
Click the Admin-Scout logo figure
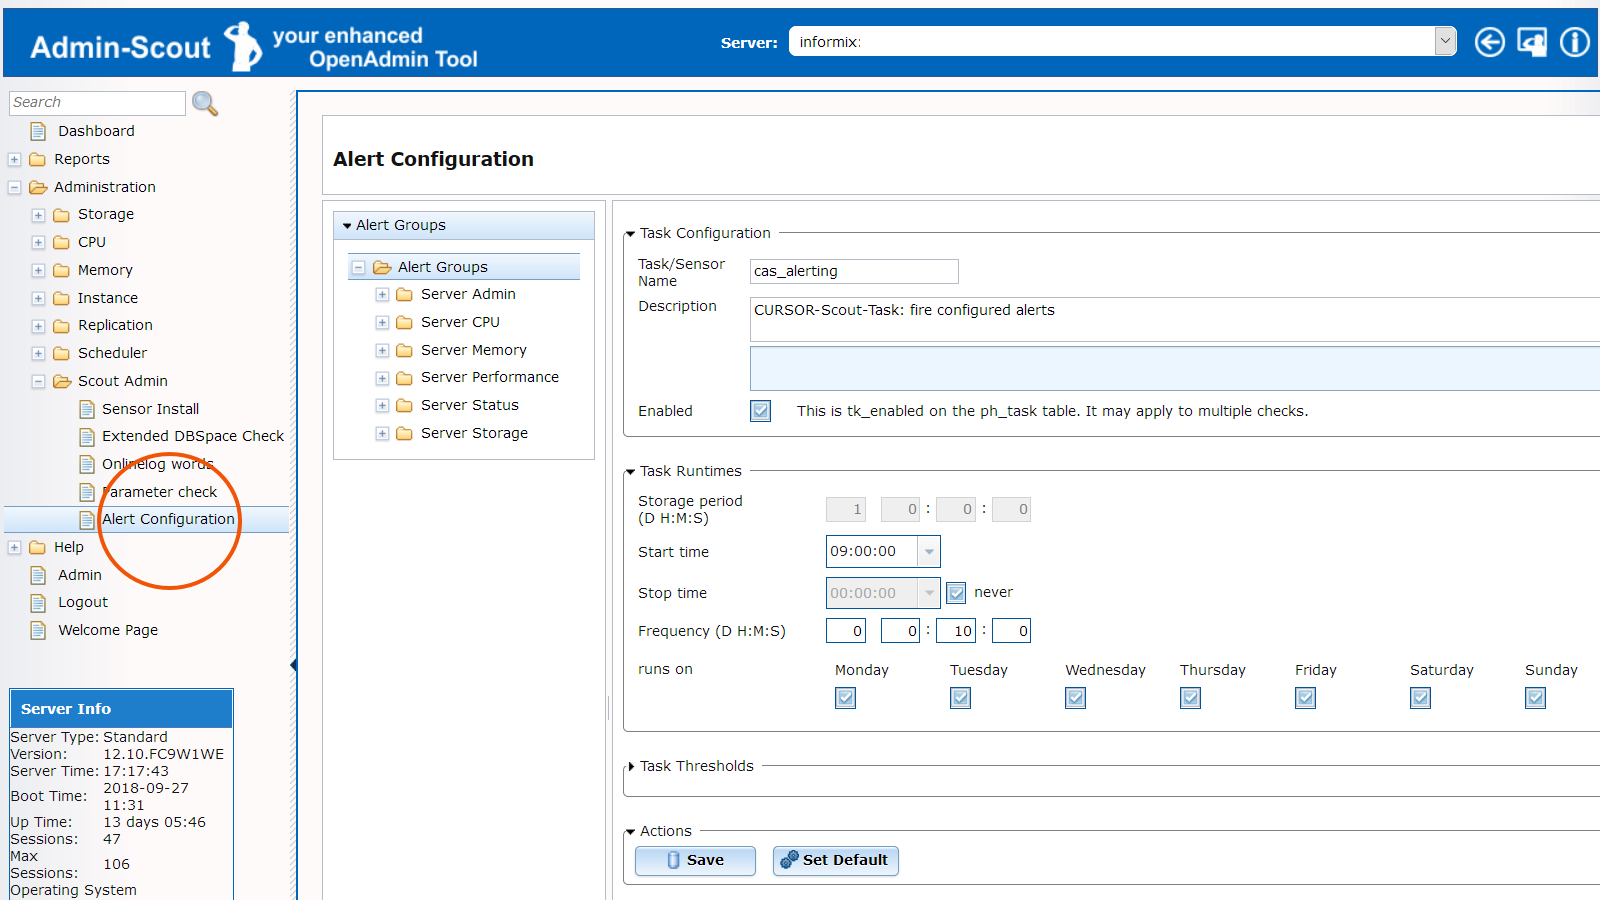(x=242, y=47)
